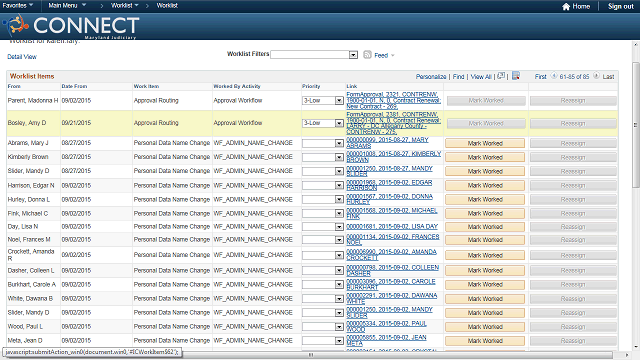Mark Worked for Hurley, Donna L

[485, 200]
